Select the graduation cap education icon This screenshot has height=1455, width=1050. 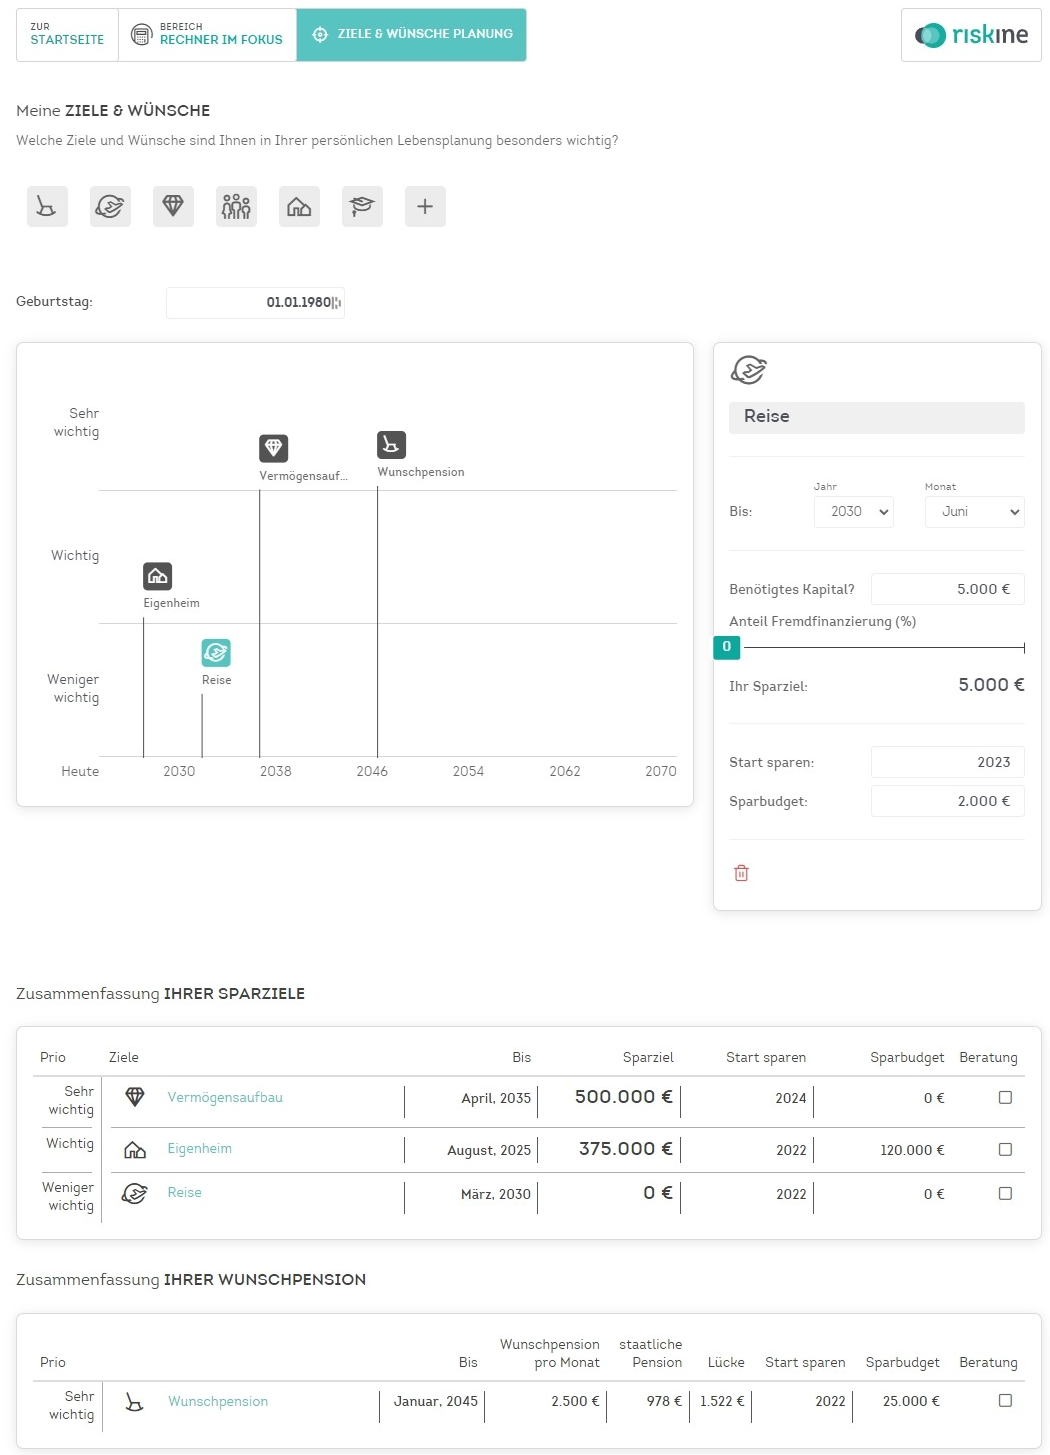click(x=362, y=207)
